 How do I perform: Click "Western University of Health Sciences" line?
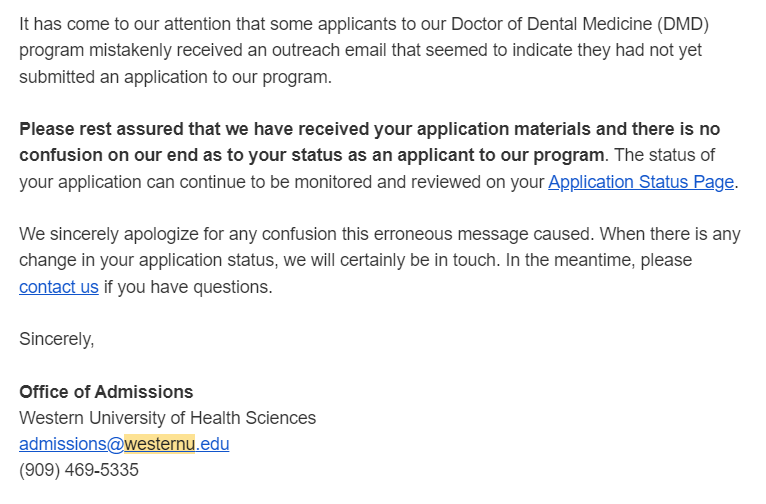pos(167,418)
